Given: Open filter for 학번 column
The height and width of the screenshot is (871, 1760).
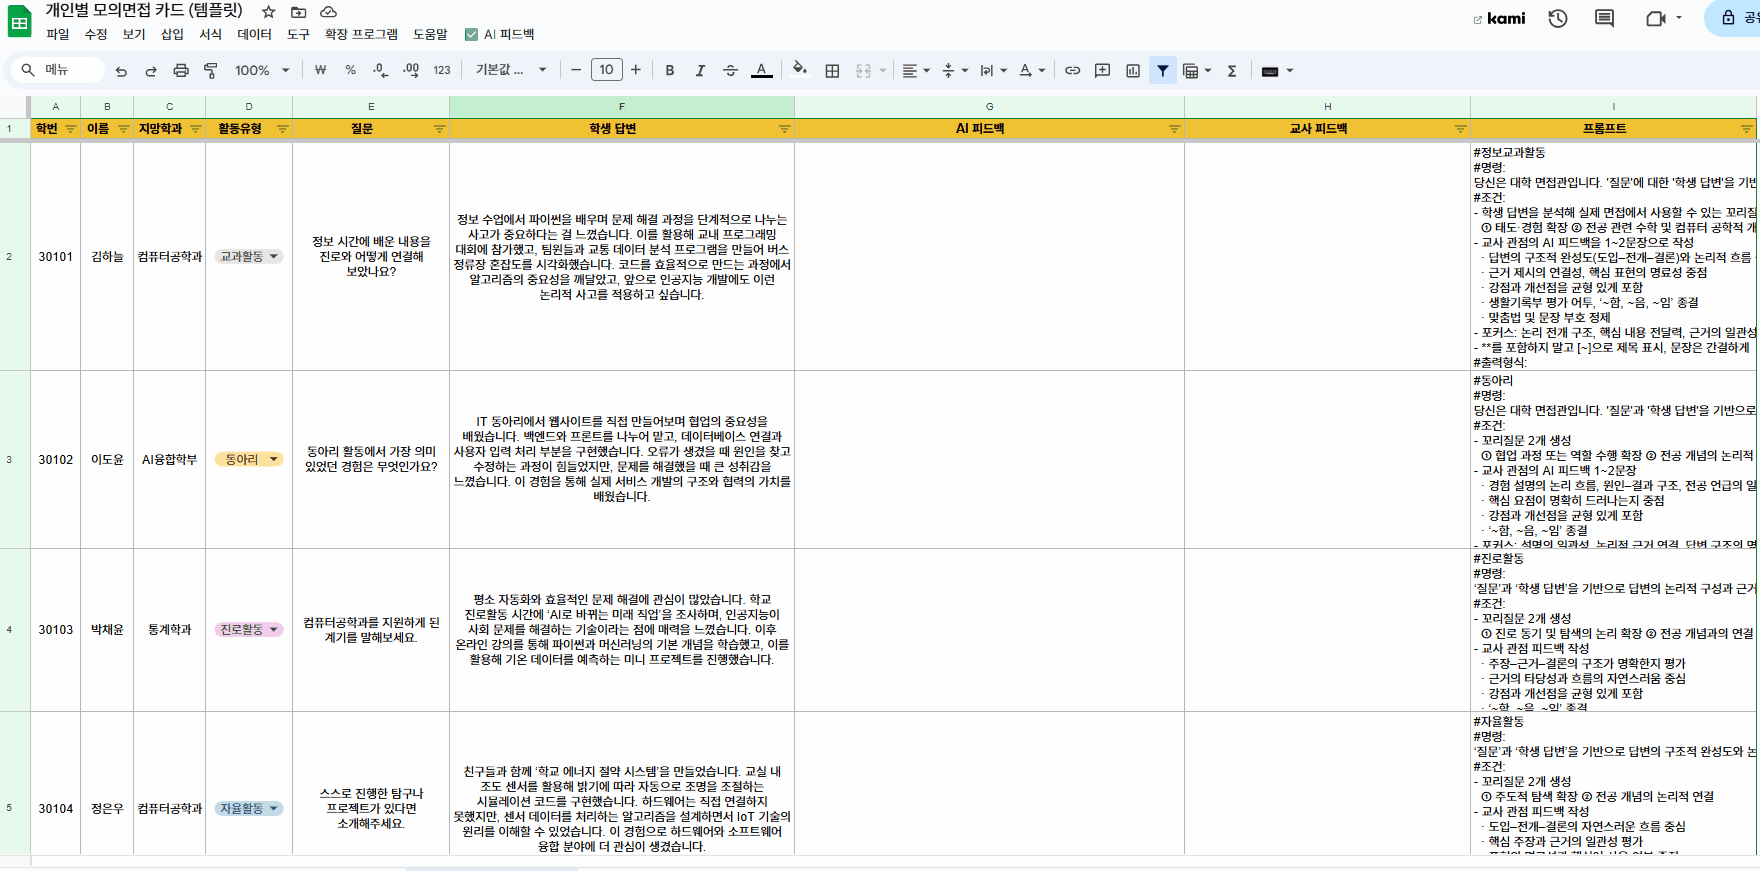Looking at the screenshot, I should 70,129.
